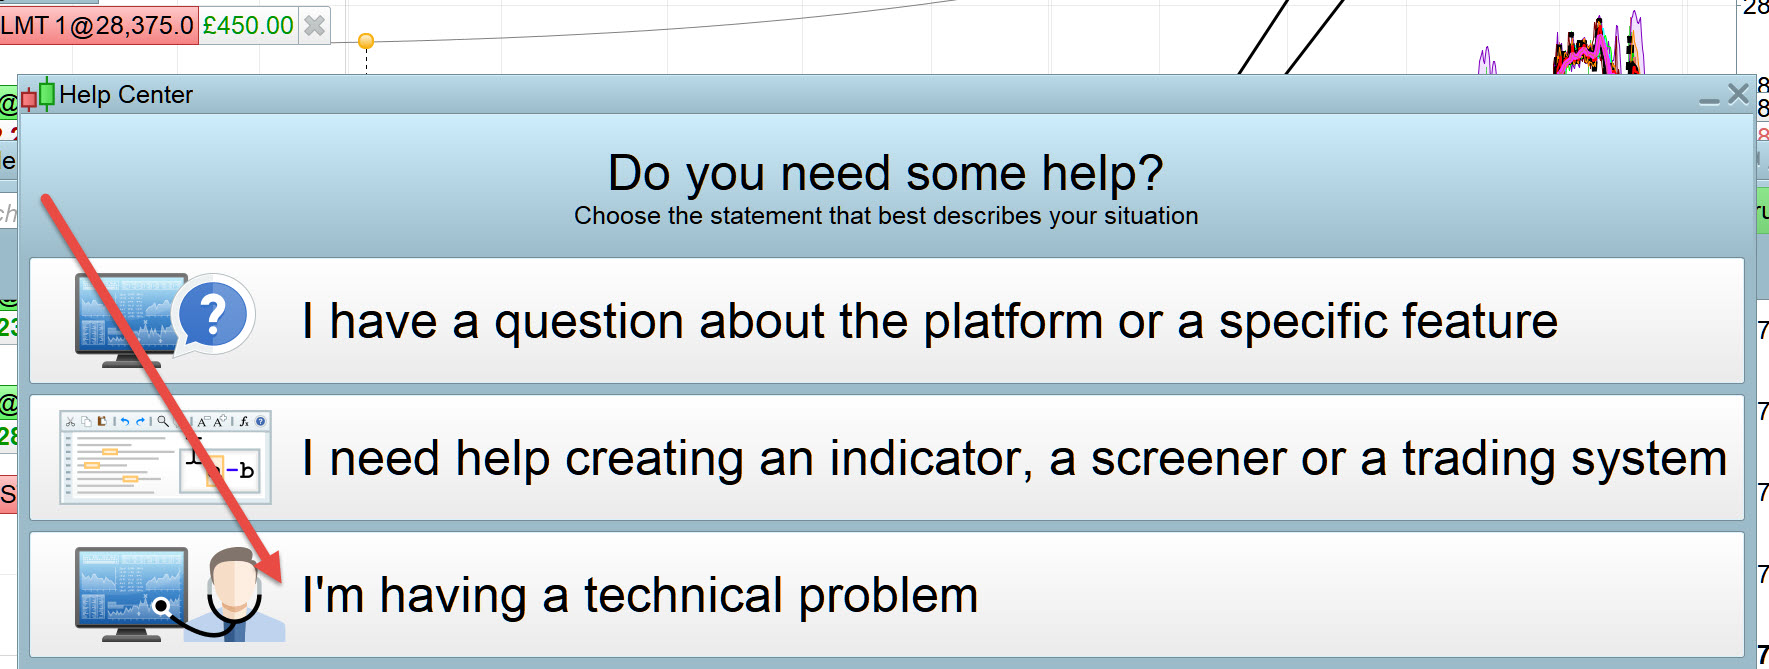The image size is (1769, 669).
Task: Click the £450.00 order value label
Action: point(248,26)
